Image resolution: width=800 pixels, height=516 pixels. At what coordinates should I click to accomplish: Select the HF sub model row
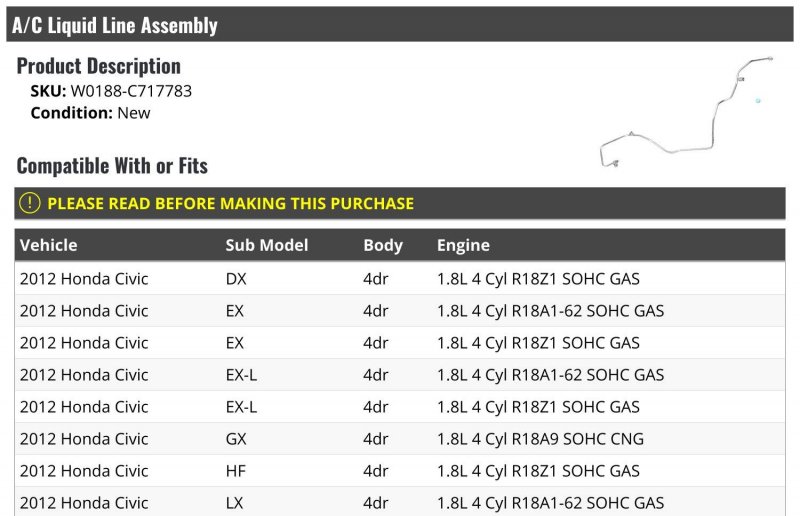point(399,471)
